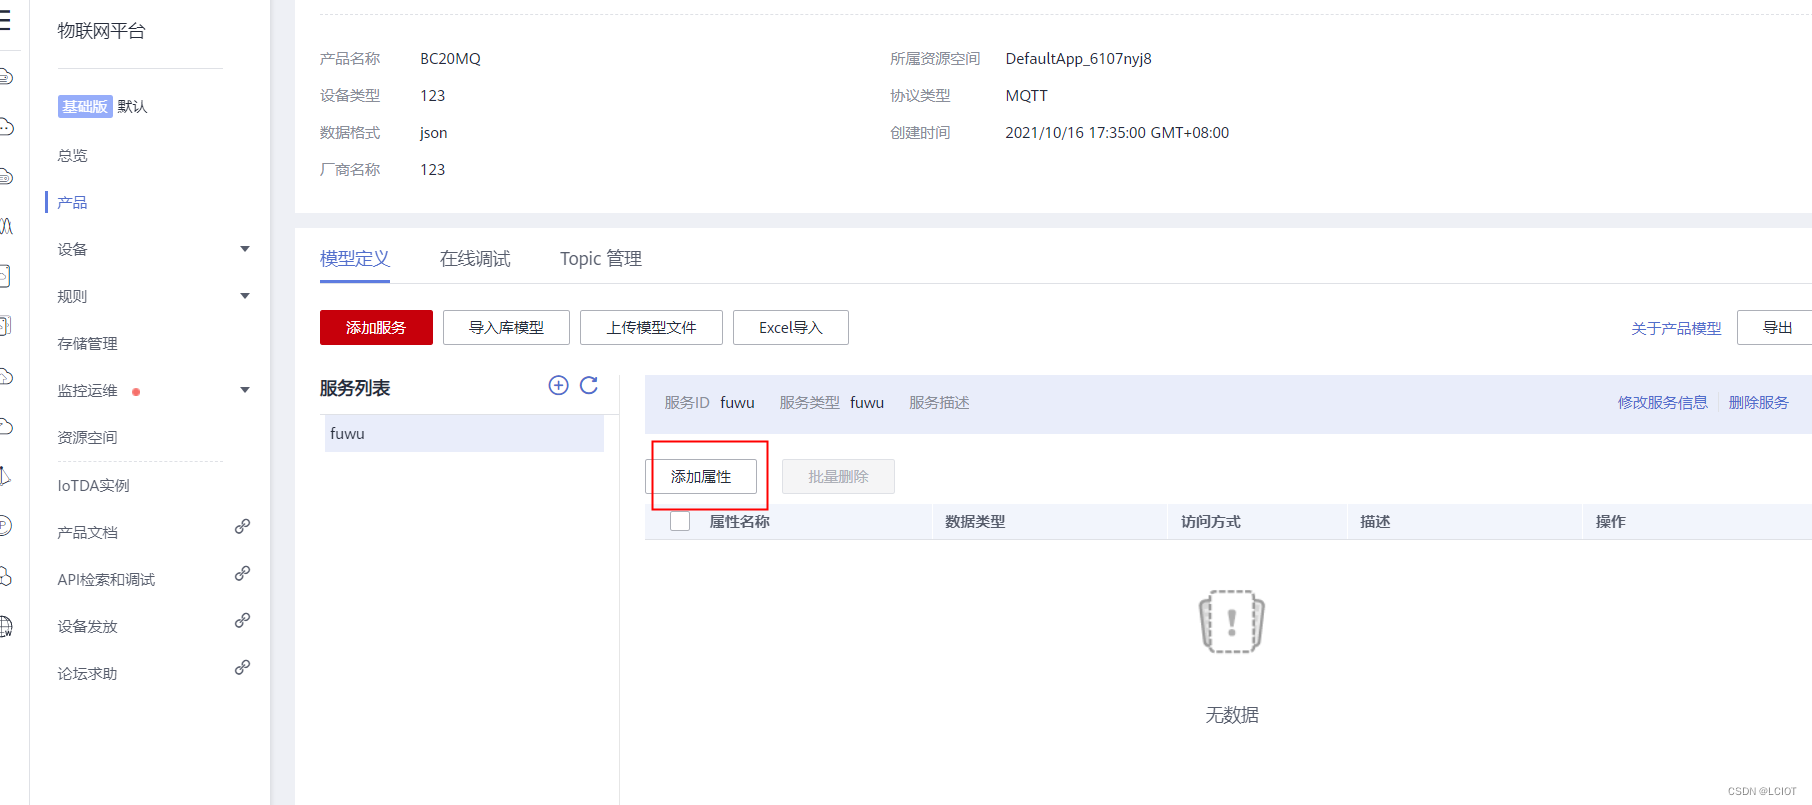Click the red 添加服务 button

point(376,327)
